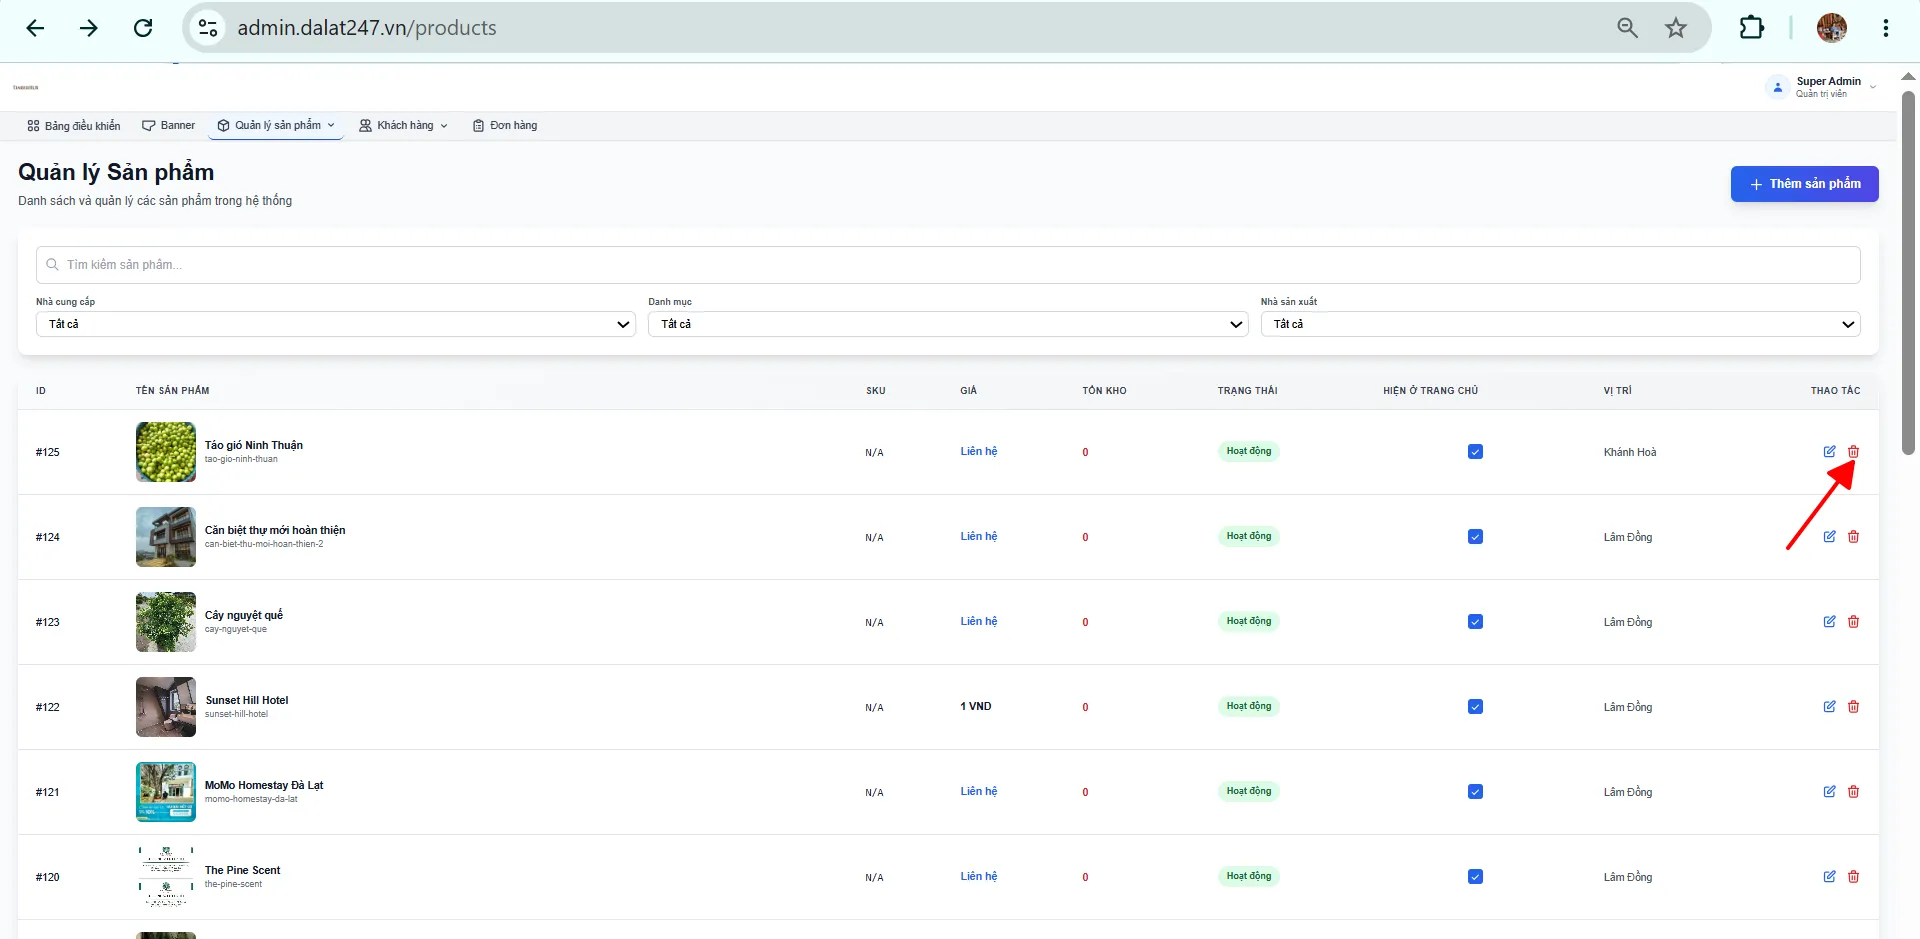Open the Nhà cung cấp dropdown
Screen dimensions: 1920x939
pos(336,324)
